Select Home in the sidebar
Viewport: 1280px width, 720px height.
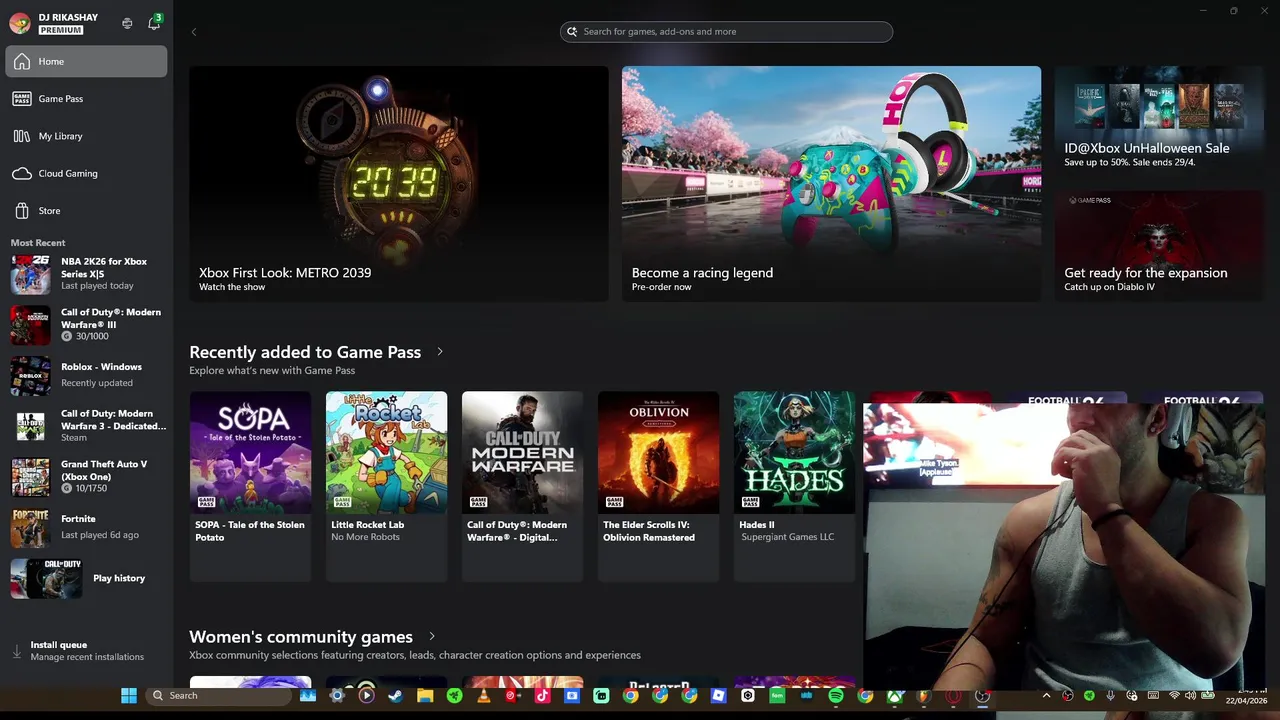[86, 61]
